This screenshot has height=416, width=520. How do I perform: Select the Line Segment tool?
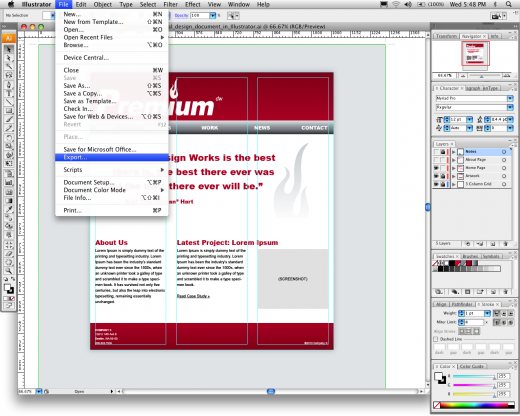coord(9,102)
